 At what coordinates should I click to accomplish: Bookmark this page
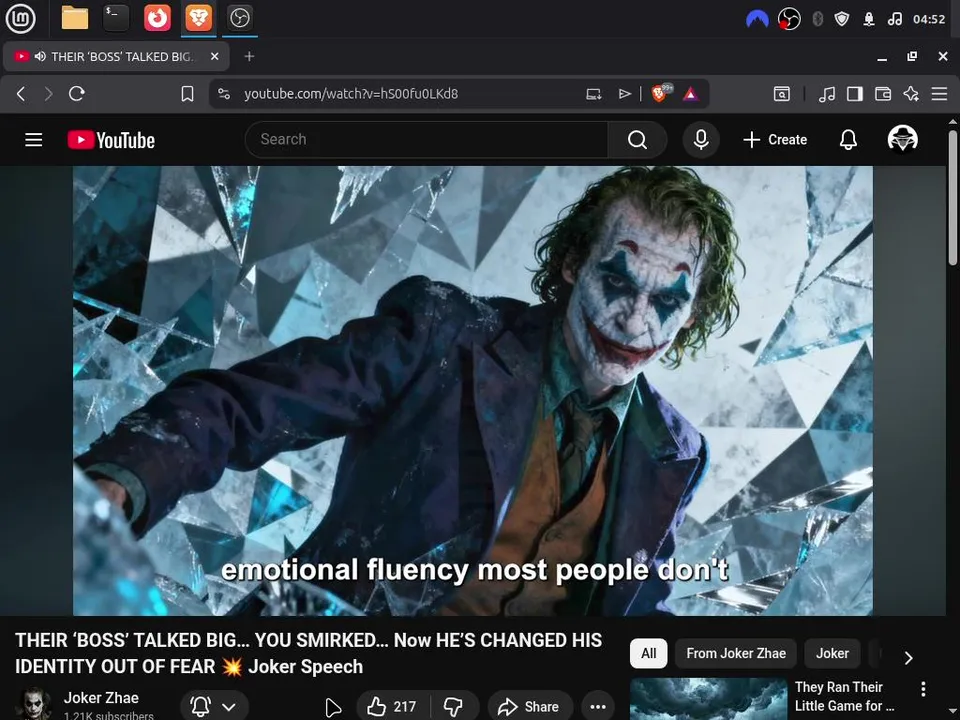(187, 94)
